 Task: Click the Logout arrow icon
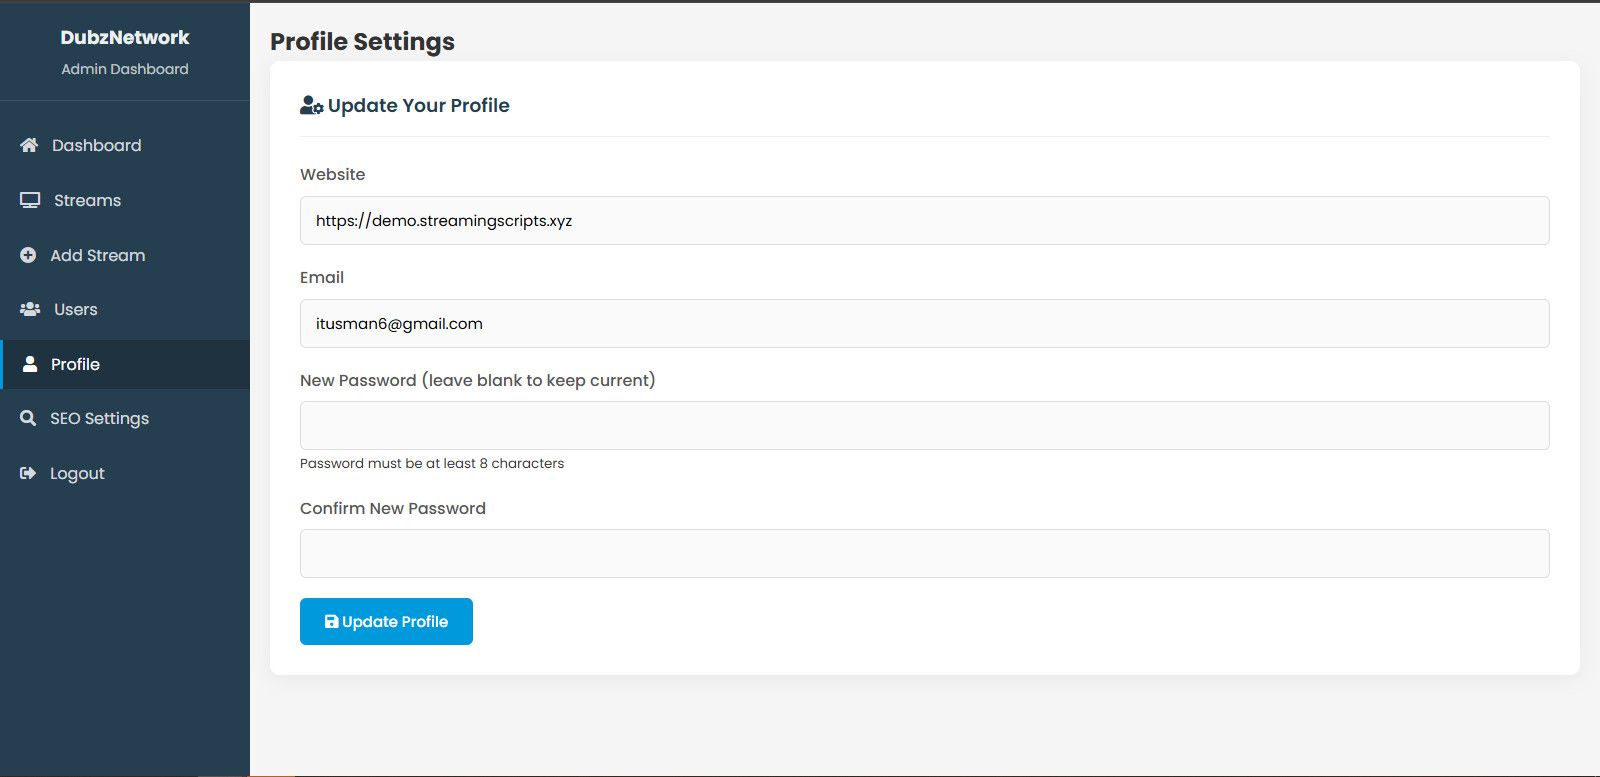[28, 473]
